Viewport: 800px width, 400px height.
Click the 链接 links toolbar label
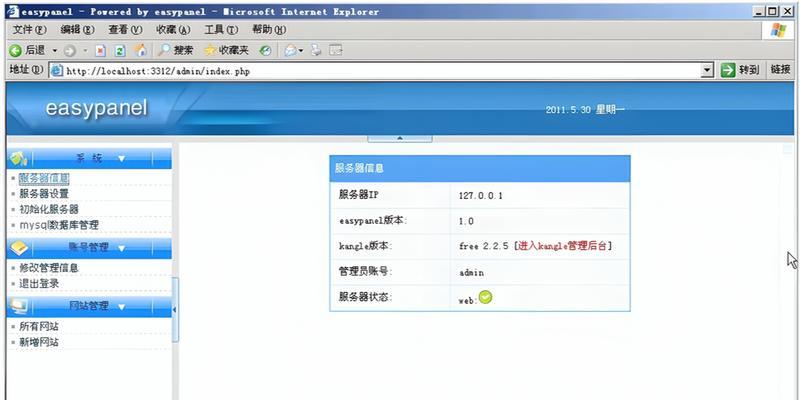pos(781,70)
